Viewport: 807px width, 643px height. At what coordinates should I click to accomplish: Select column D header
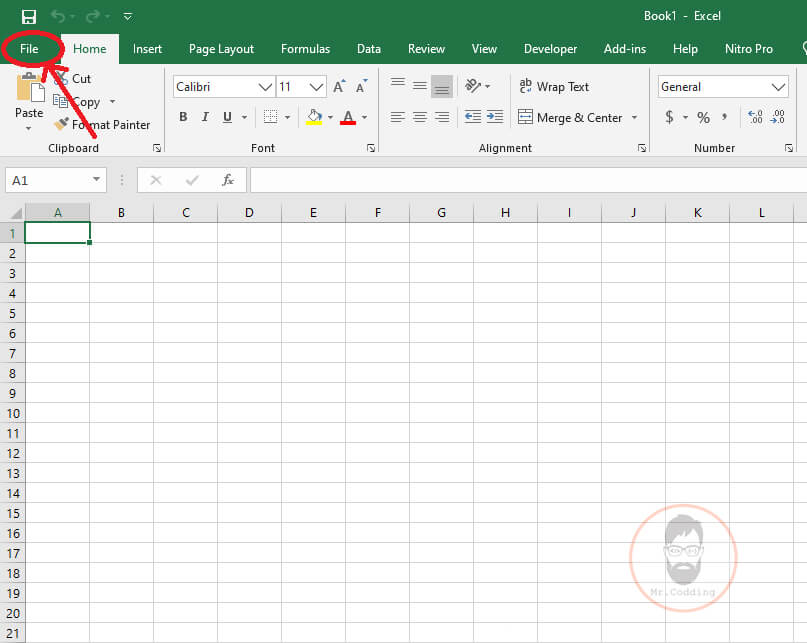(x=249, y=213)
